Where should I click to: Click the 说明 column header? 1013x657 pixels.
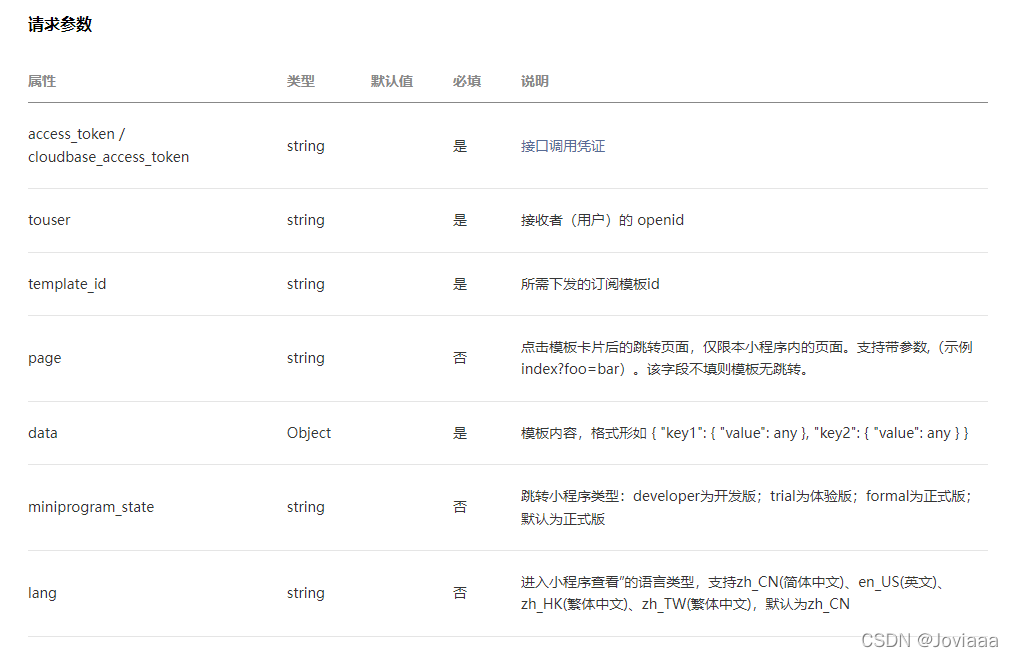535,81
